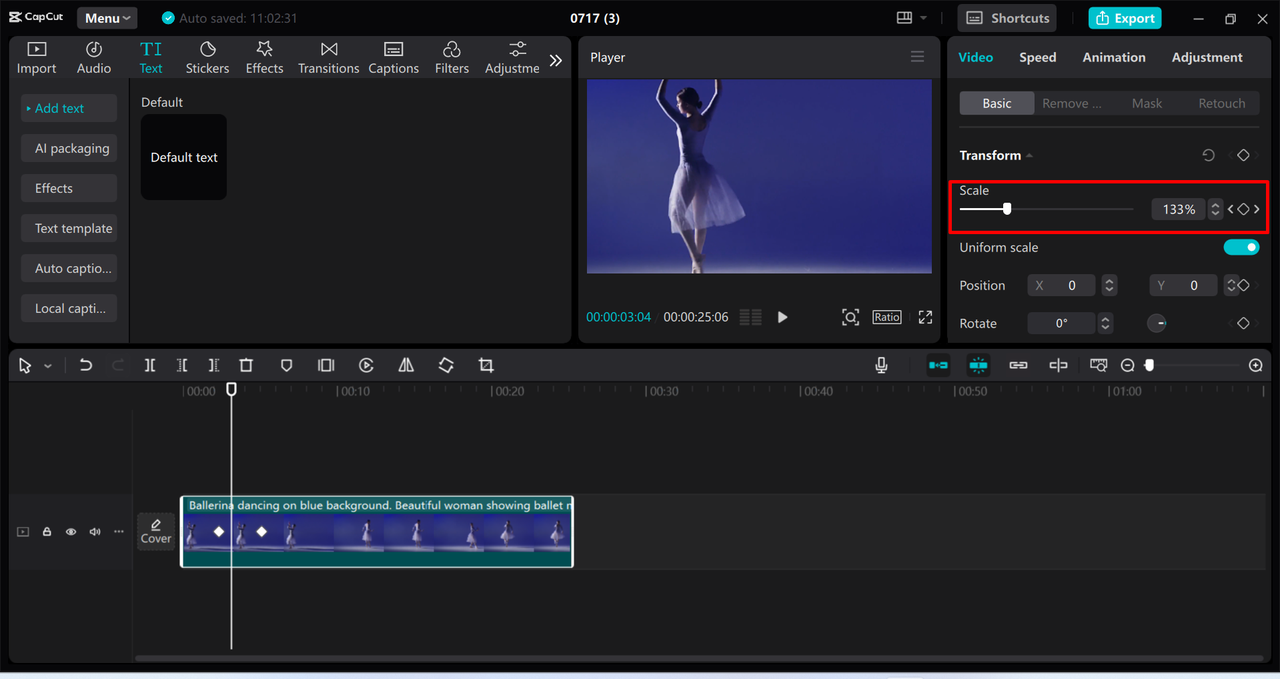Reset Transform settings with the reset arrow
Viewport: 1280px width, 679px height.
point(1208,156)
